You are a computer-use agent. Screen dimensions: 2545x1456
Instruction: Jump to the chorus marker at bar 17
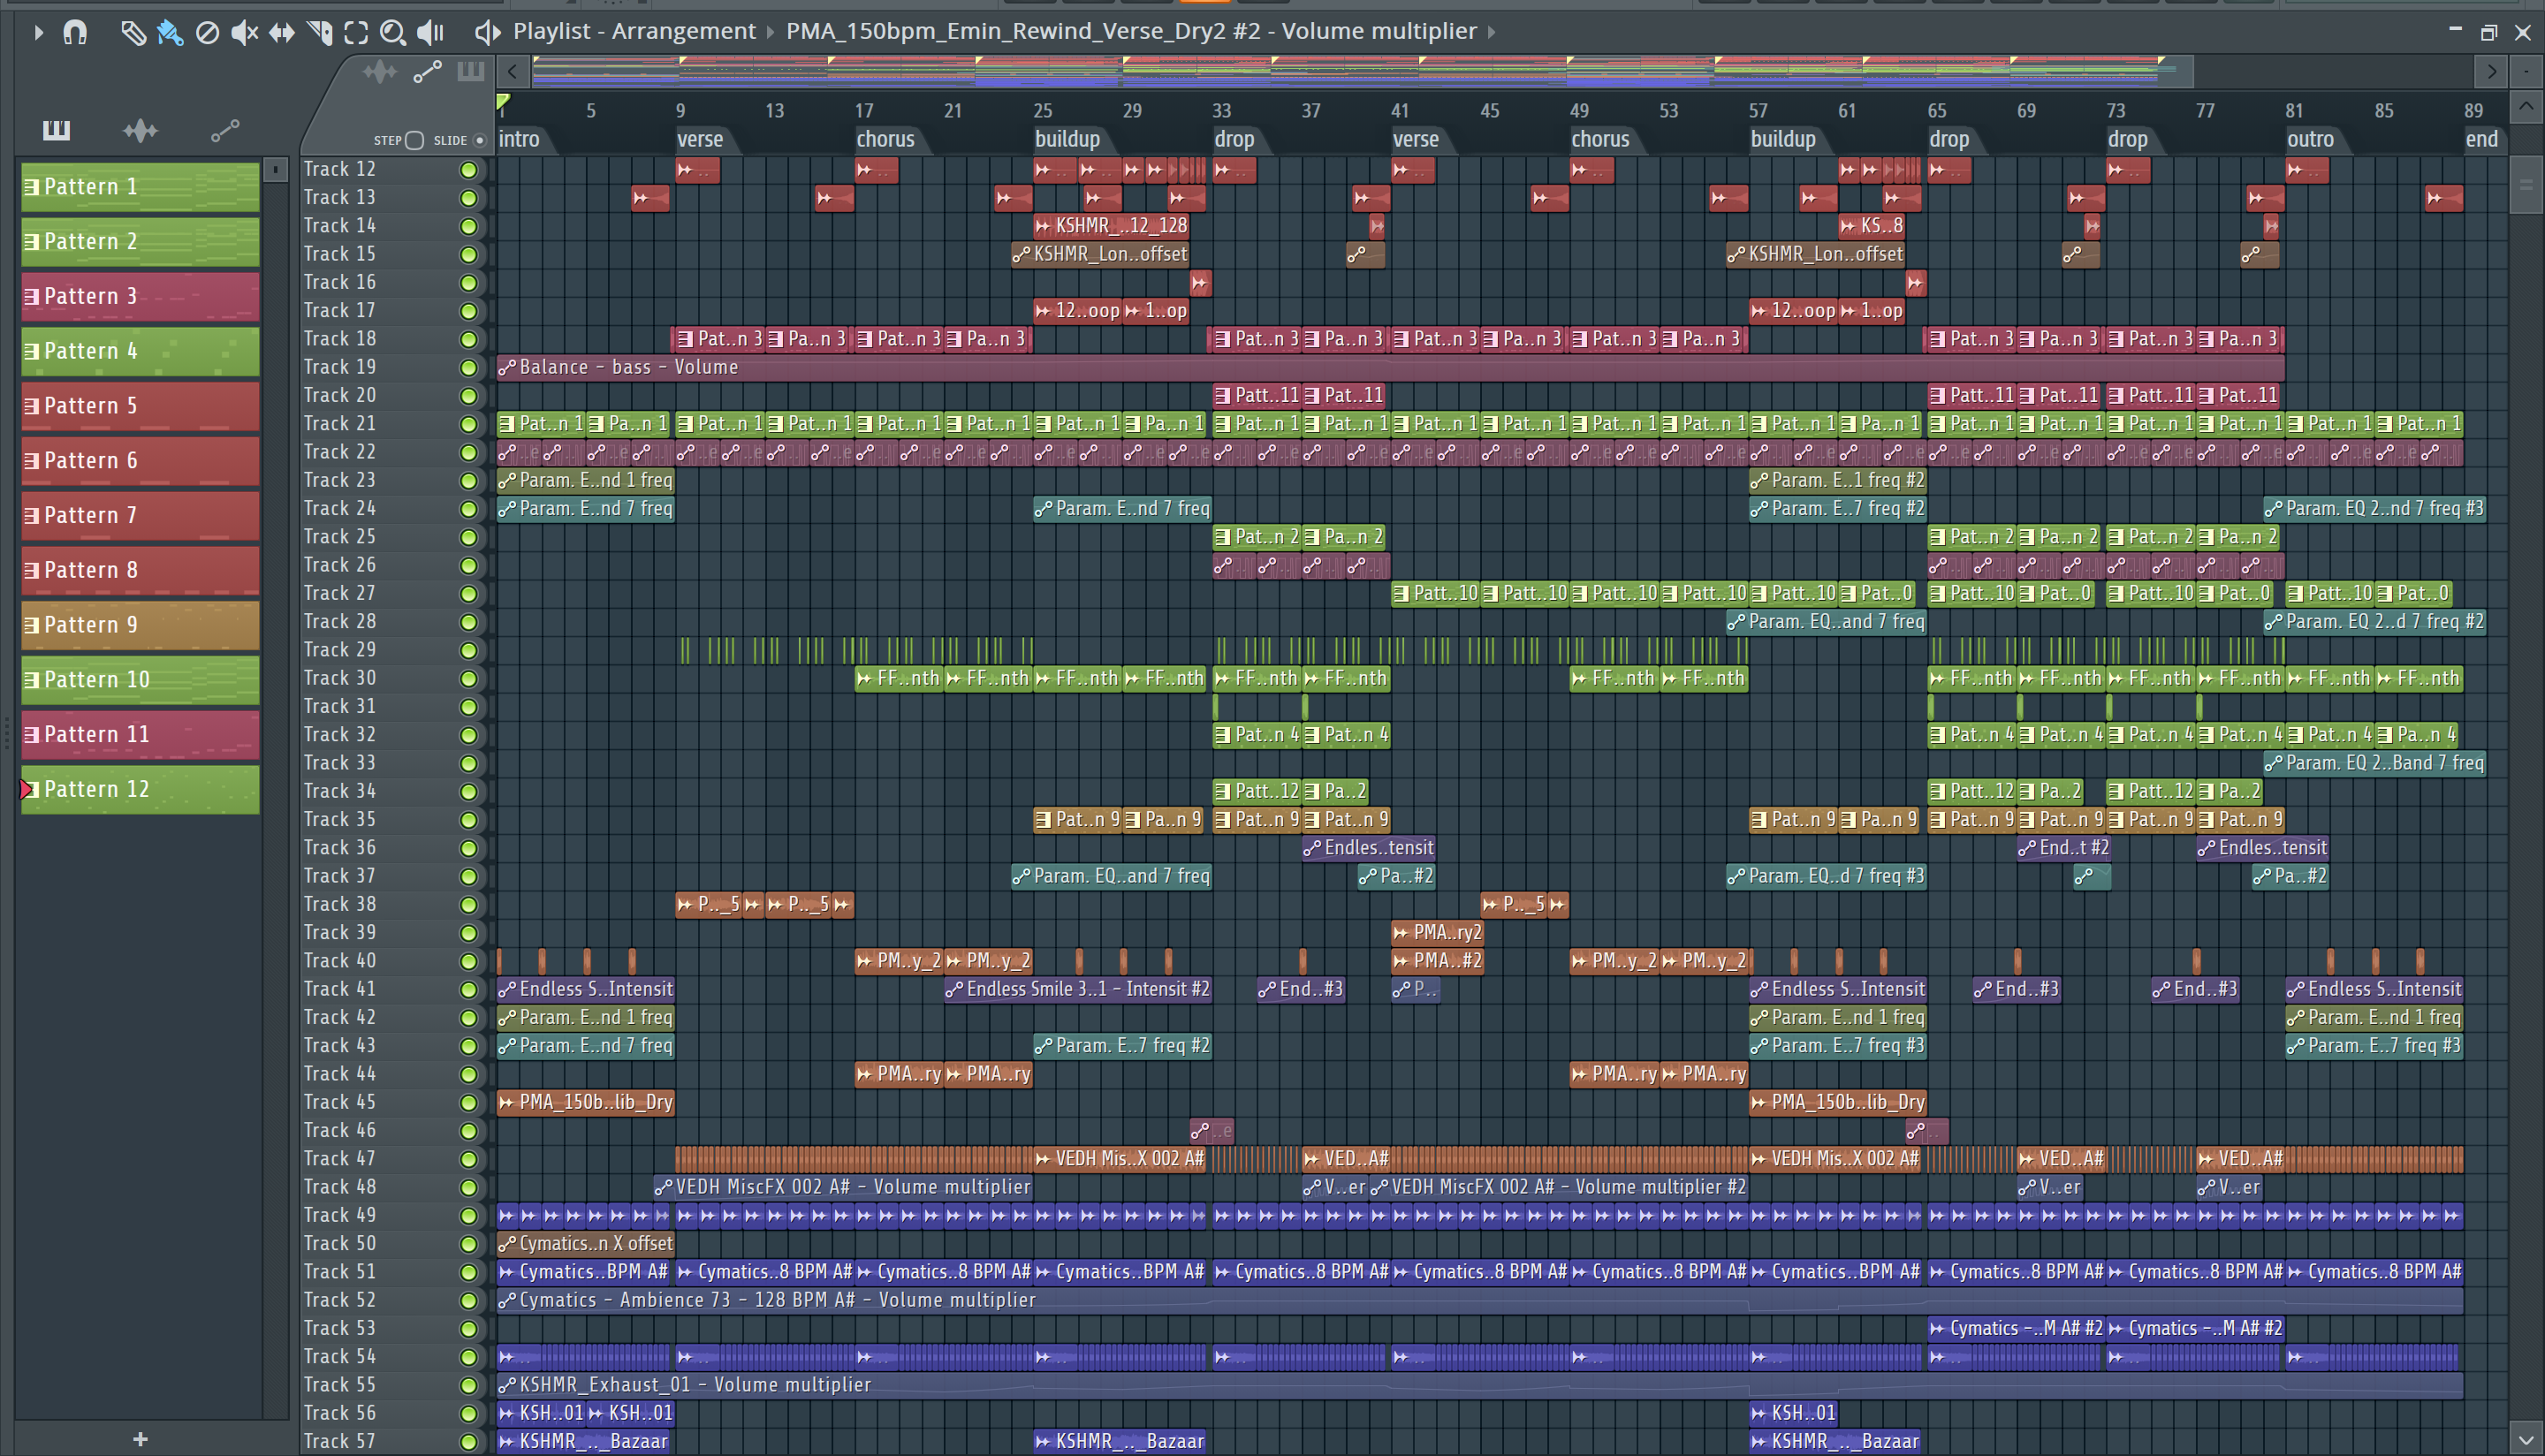[885, 140]
